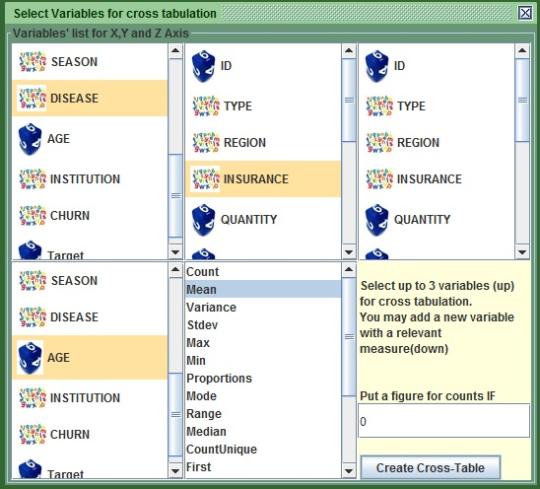
Task: Click up arrow of middle list scrollbar
Action: pyautogui.click(x=349, y=51)
